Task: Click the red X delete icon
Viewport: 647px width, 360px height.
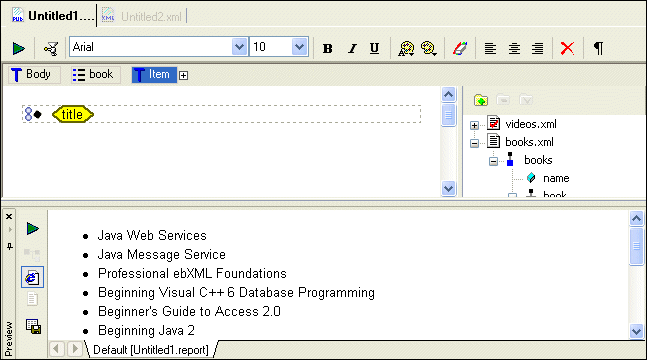Action: (x=567, y=48)
